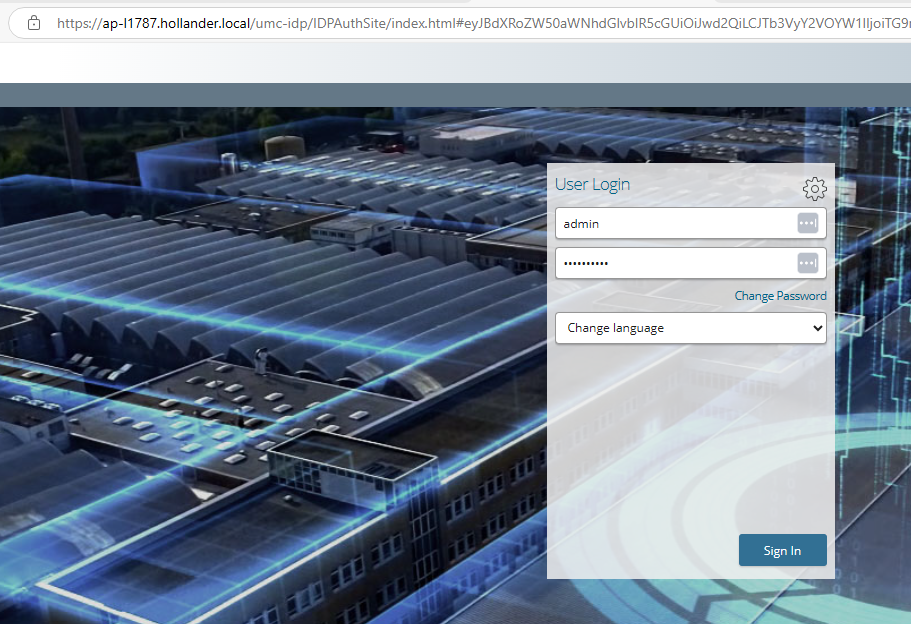Open login settings gear icon

(815, 189)
